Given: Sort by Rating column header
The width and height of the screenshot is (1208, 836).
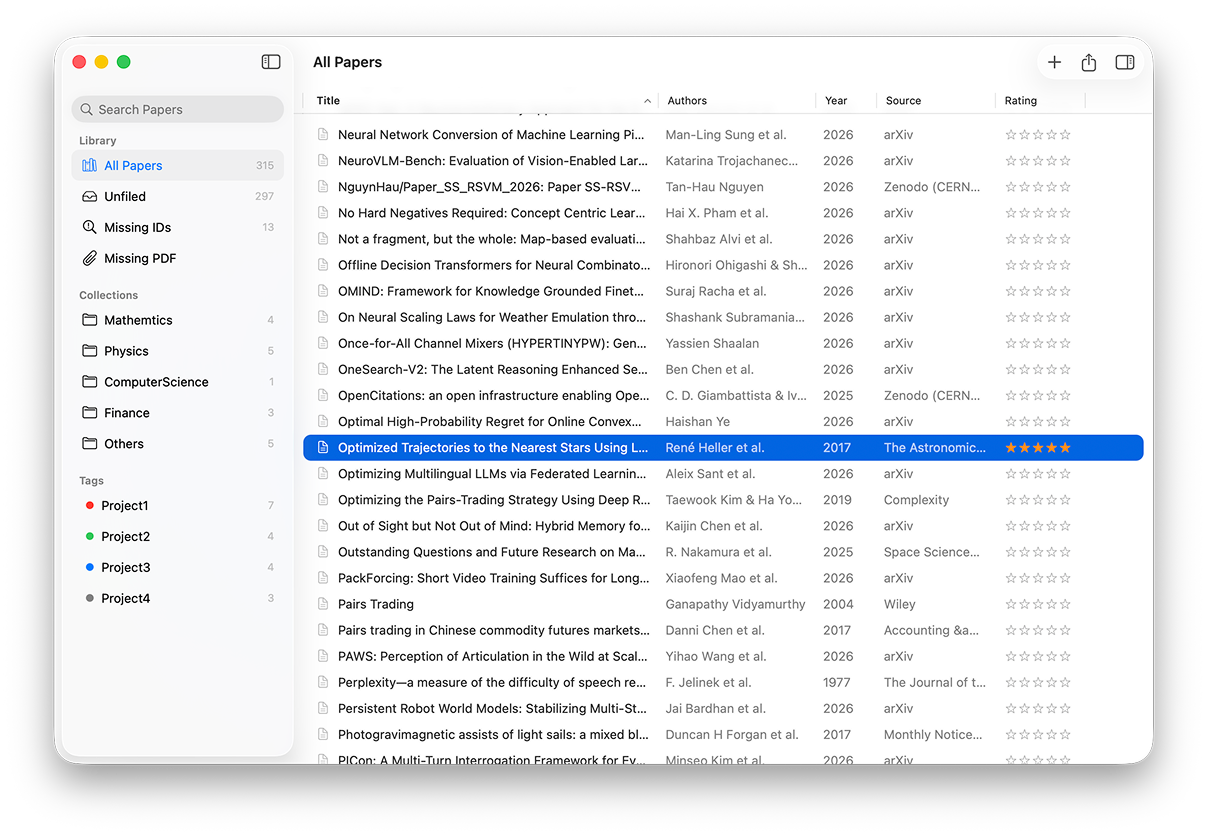Looking at the screenshot, I should pos(1021,101).
